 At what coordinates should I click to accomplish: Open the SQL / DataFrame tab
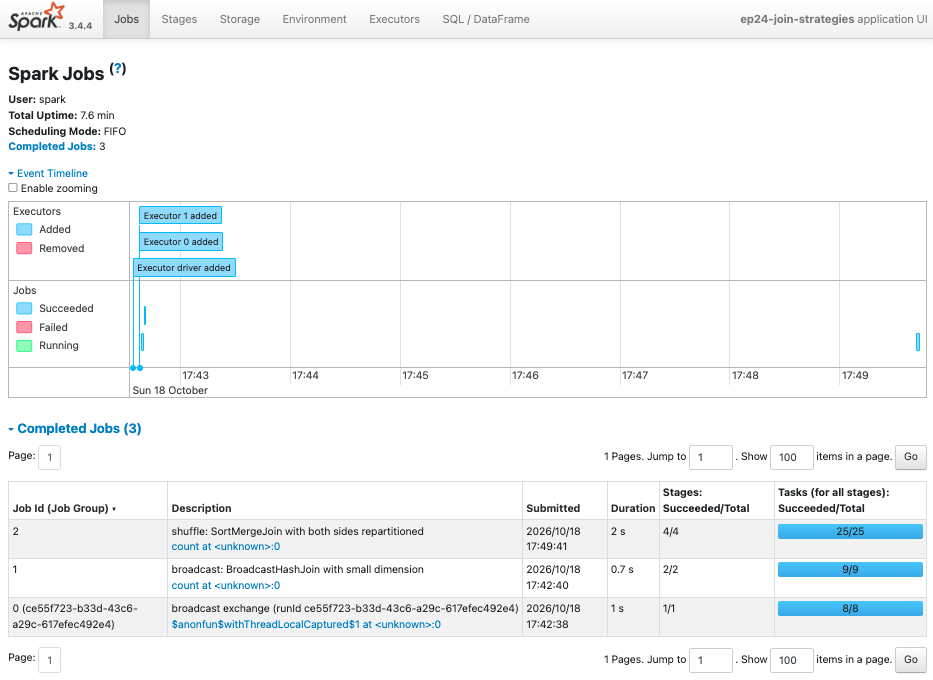[x=486, y=19]
